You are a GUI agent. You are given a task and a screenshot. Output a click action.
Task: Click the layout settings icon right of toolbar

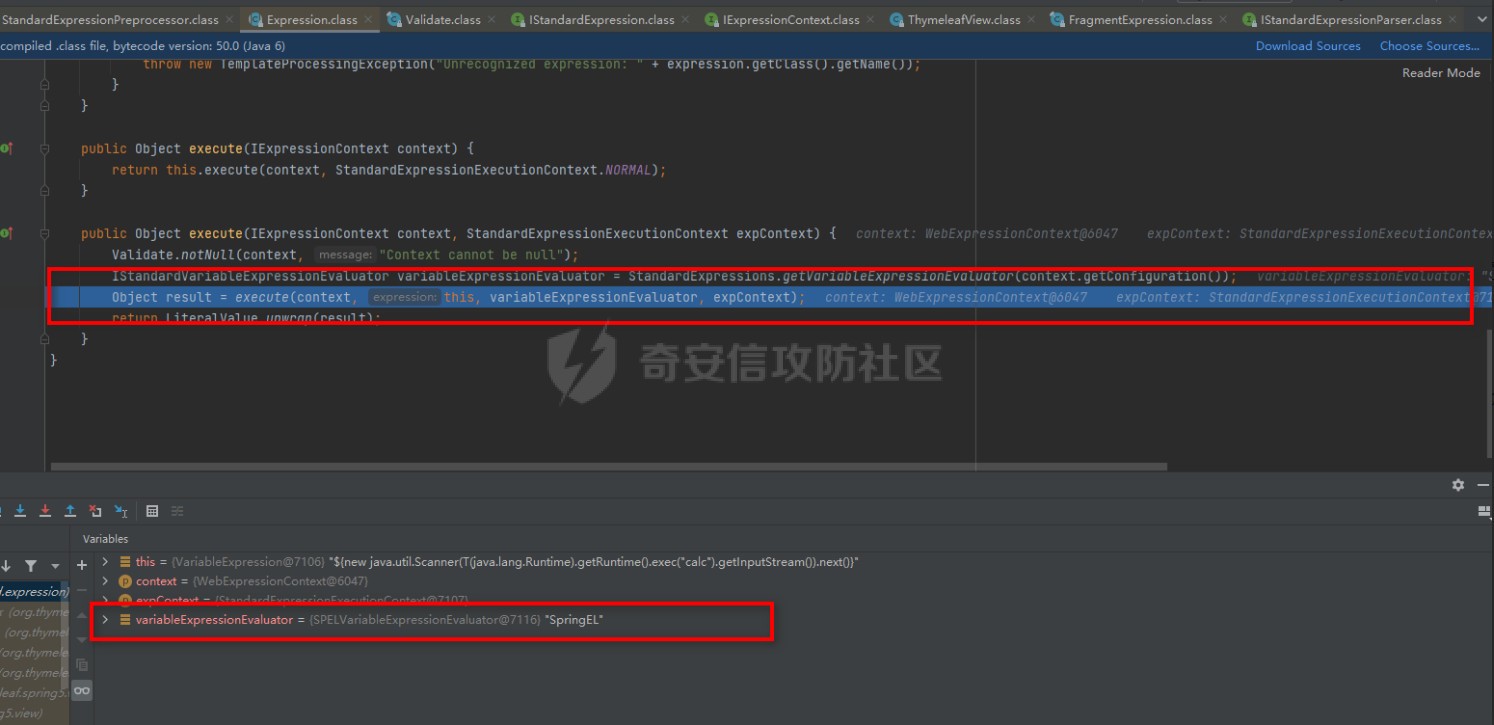coord(1485,511)
